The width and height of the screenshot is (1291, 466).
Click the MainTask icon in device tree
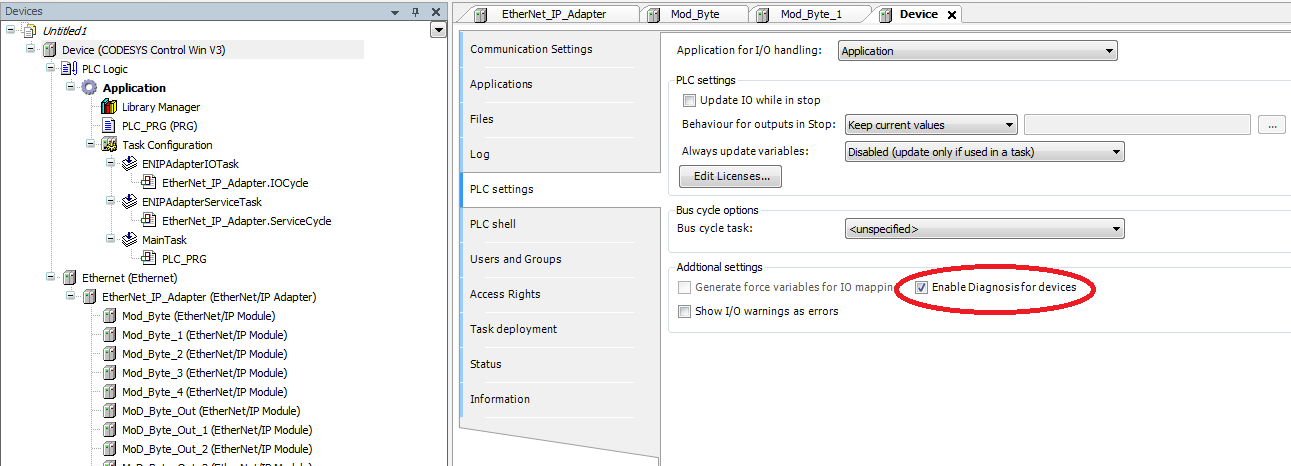click(x=129, y=240)
